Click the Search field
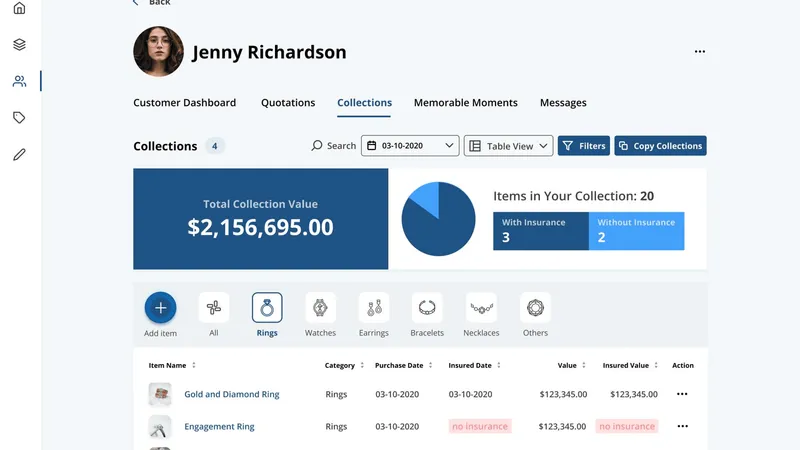The height and width of the screenshot is (450, 800). click(x=334, y=145)
